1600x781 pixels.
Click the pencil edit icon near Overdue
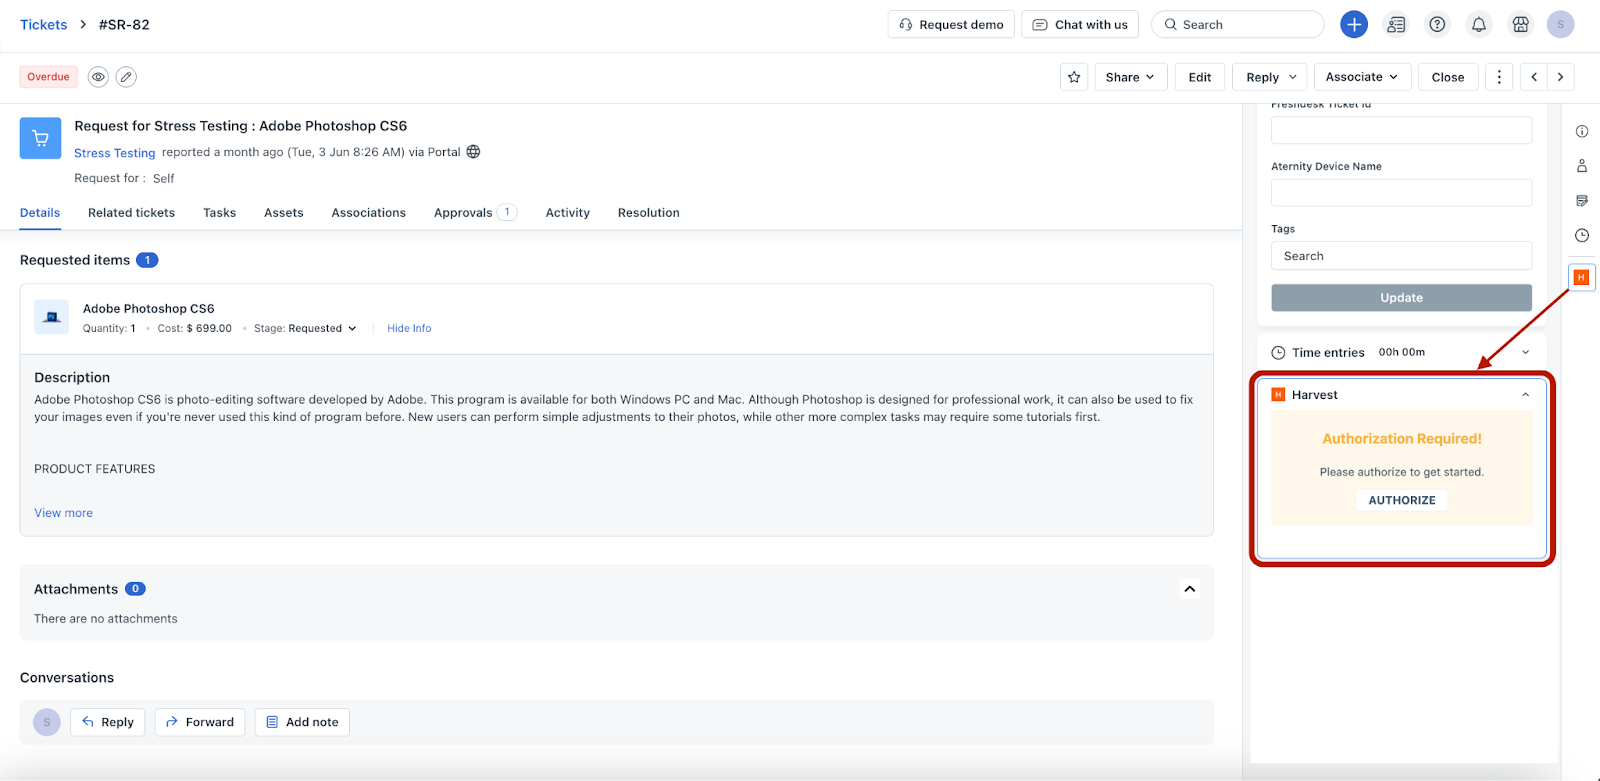[126, 77]
